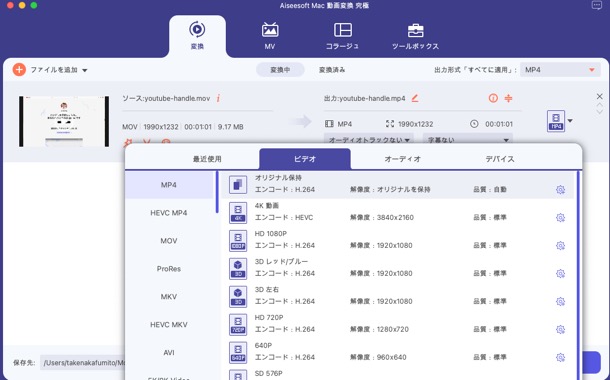Click the MP4 output format icon button
Viewport: 610px width, 380px height.
tap(556, 121)
